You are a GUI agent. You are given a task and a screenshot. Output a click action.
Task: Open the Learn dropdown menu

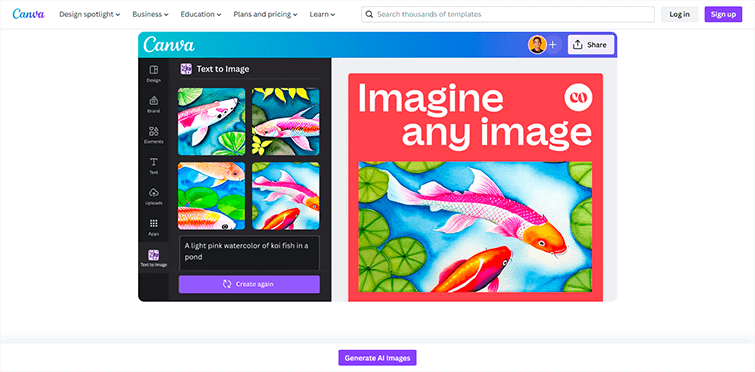(322, 14)
